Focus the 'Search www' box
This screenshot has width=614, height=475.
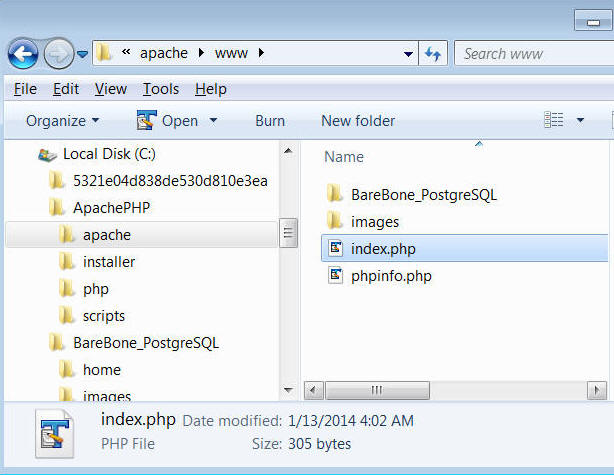(x=534, y=53)
